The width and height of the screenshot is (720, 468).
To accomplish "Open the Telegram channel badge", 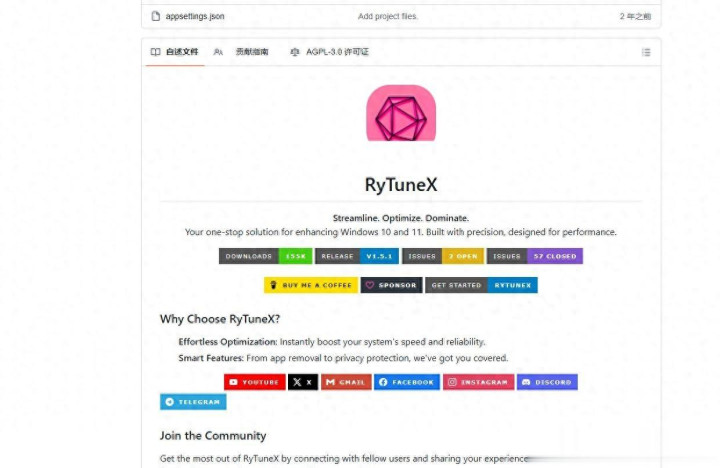I will 193,402.
